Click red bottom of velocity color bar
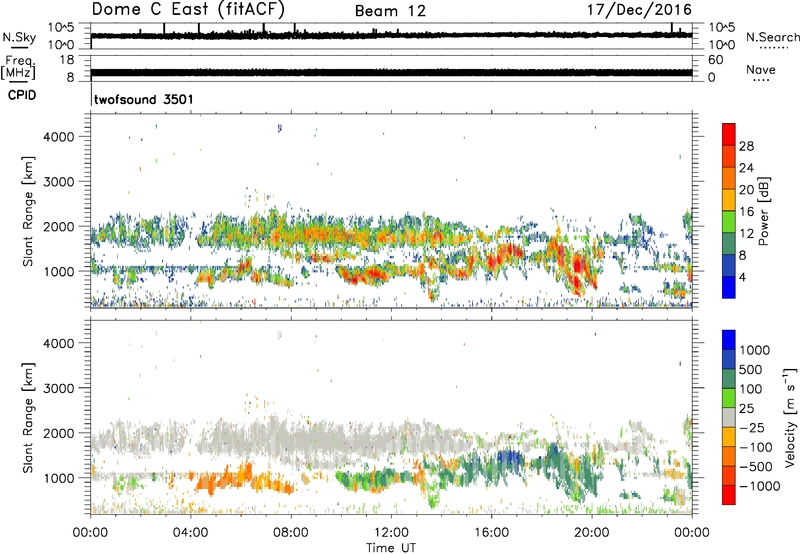The image size is (800, 554). (729, 495)
